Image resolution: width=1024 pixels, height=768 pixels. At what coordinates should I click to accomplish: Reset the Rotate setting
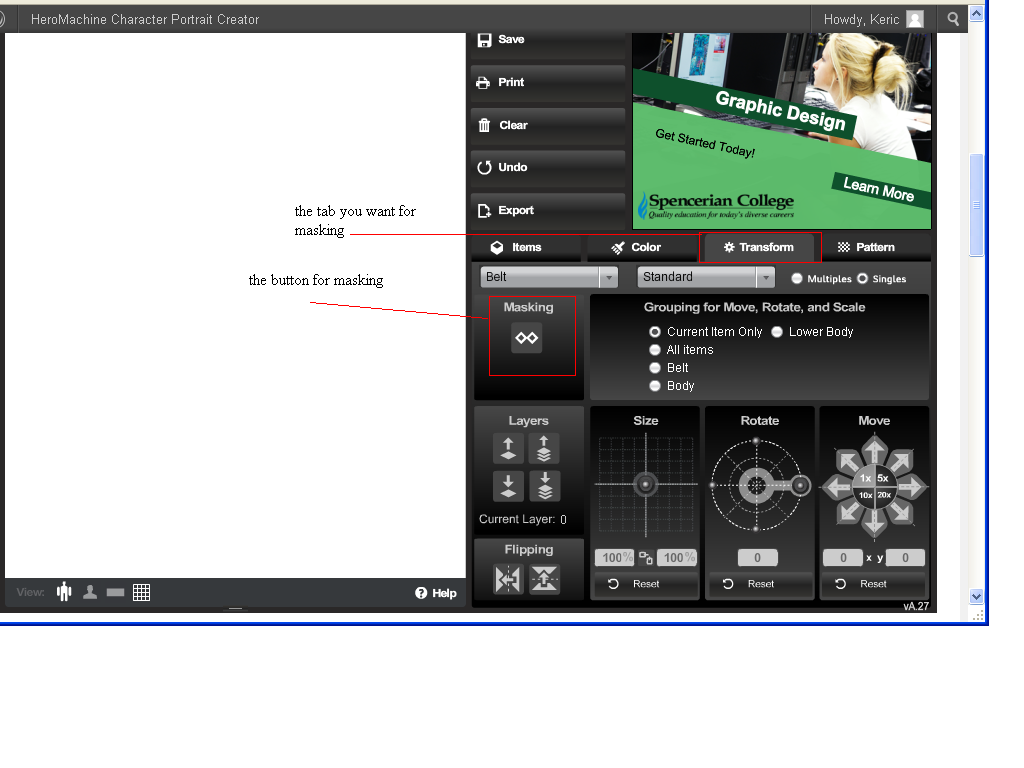pos(751,584)
